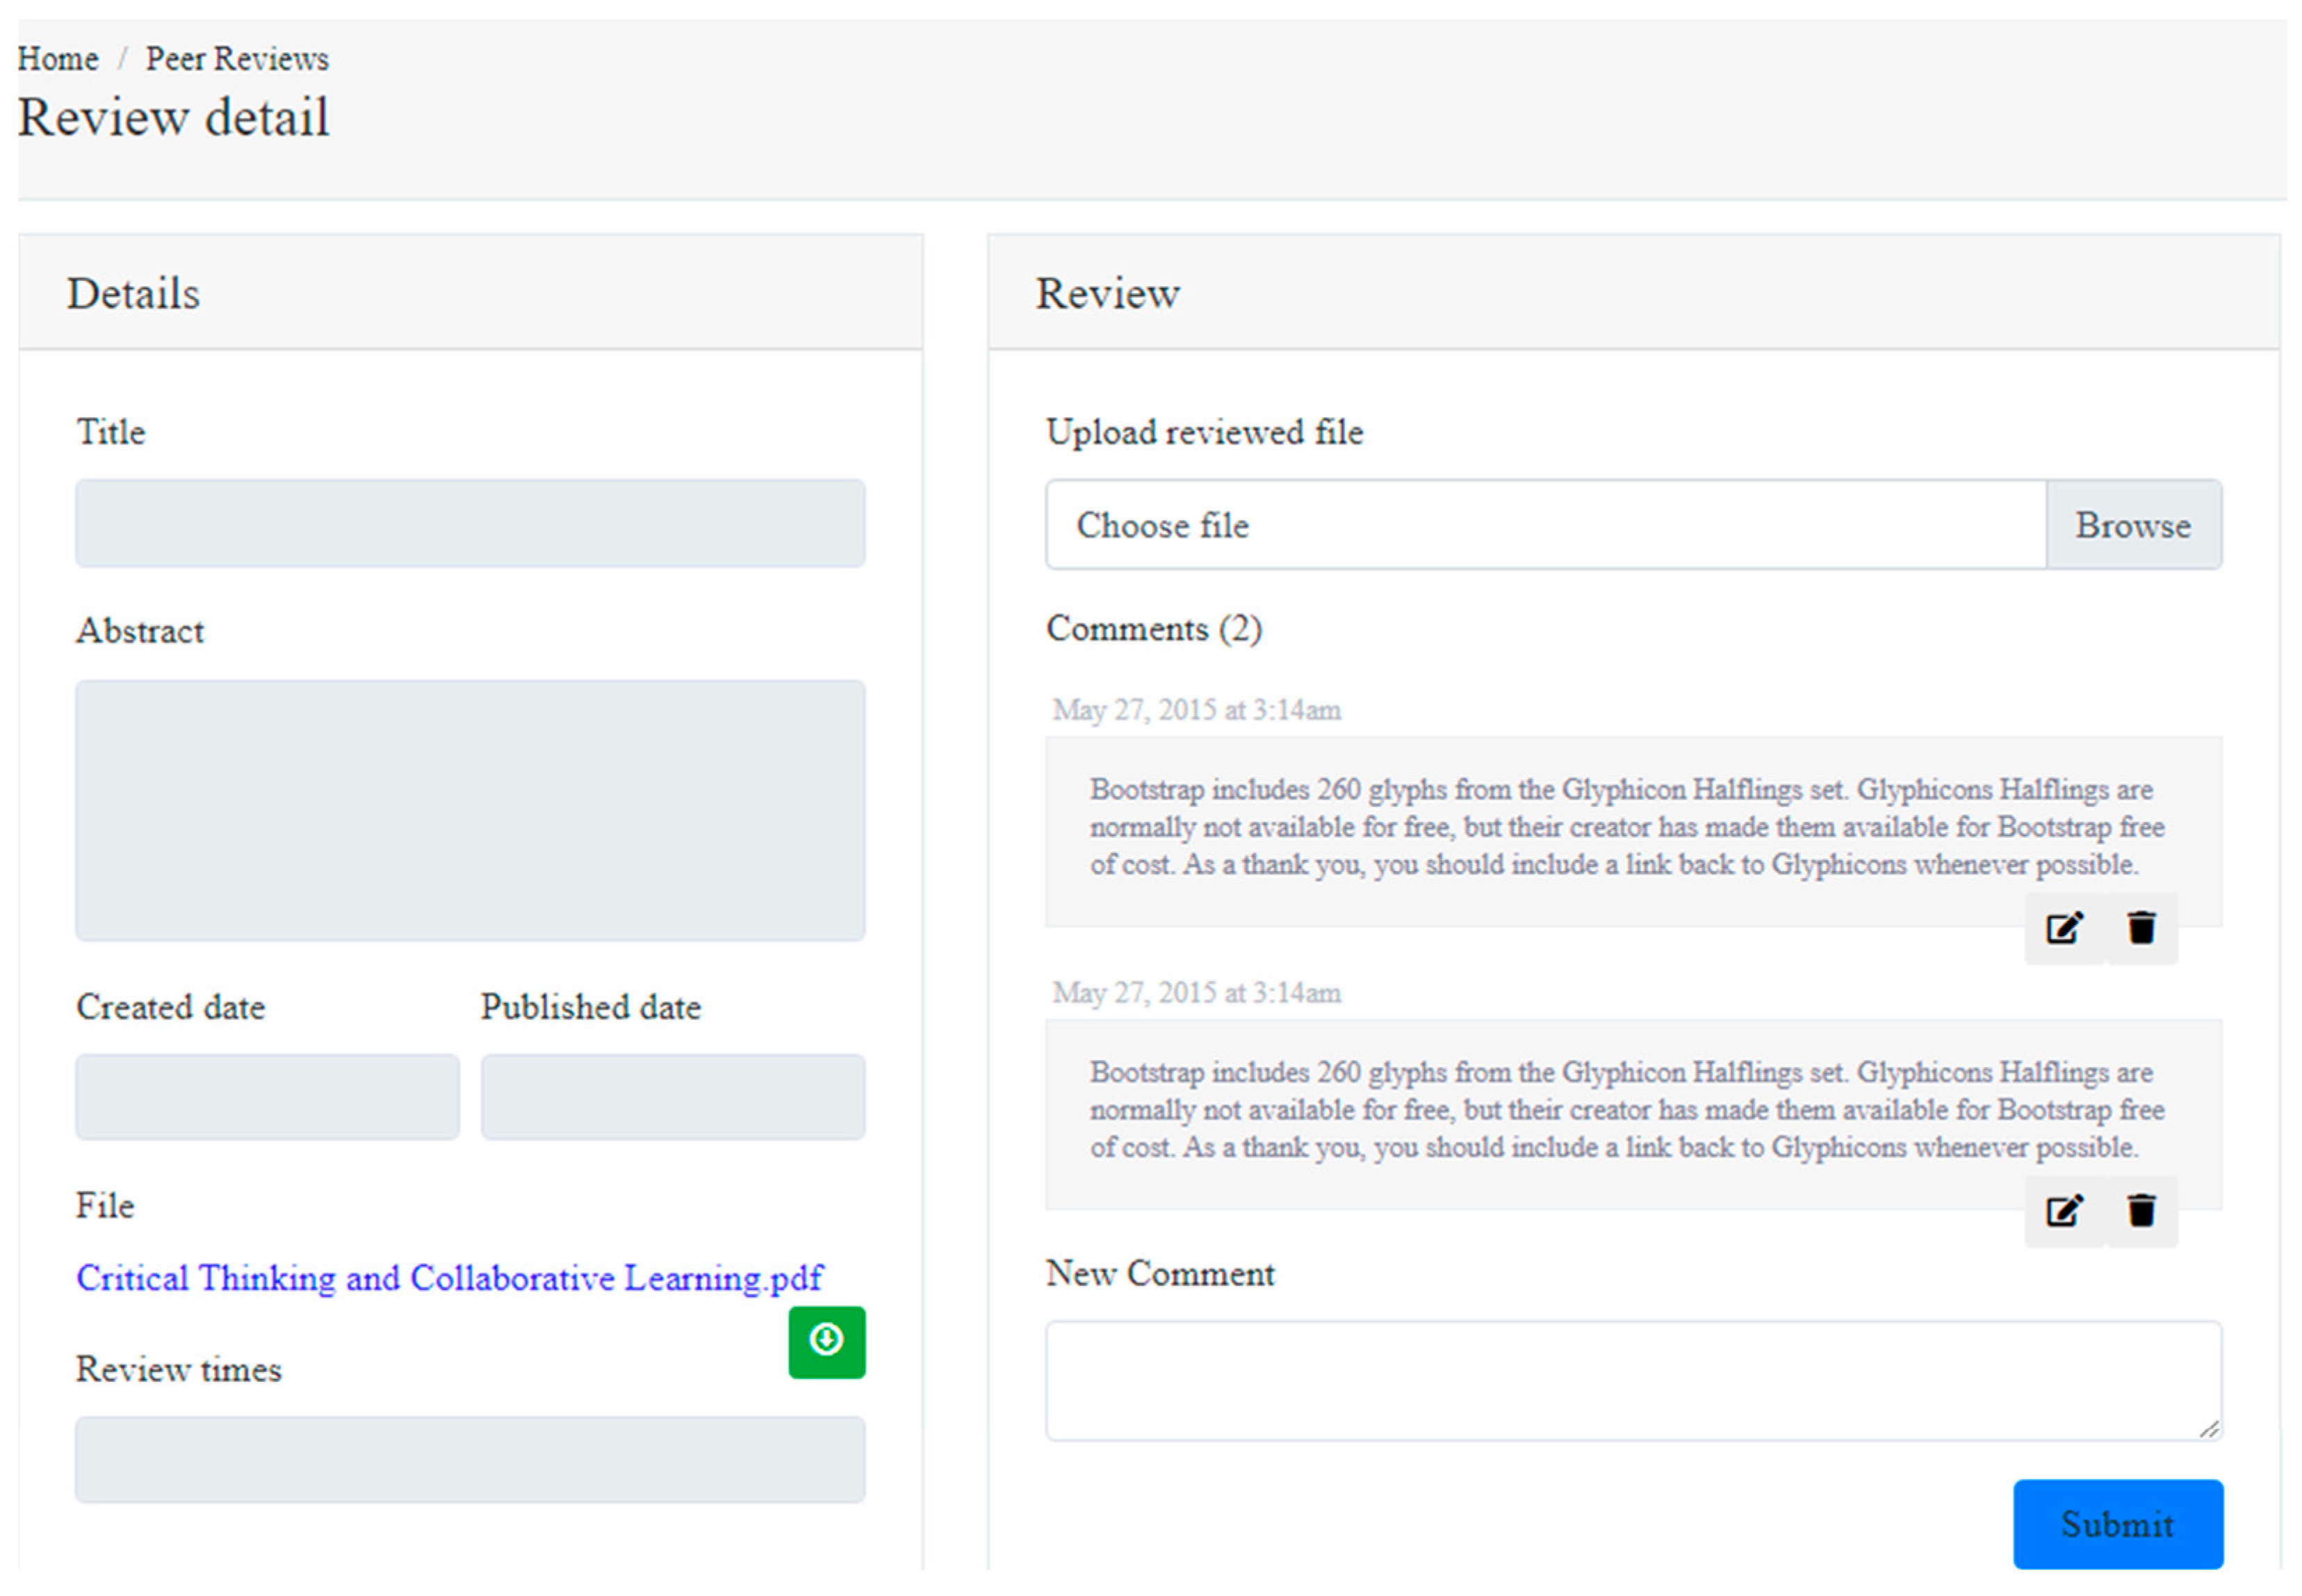
Task: Delete the second comment with trash icon
Action: 2141,1211
